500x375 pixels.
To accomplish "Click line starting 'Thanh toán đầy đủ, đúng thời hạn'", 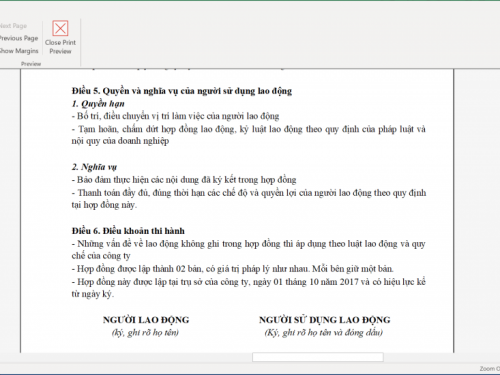I will (249, 193).
